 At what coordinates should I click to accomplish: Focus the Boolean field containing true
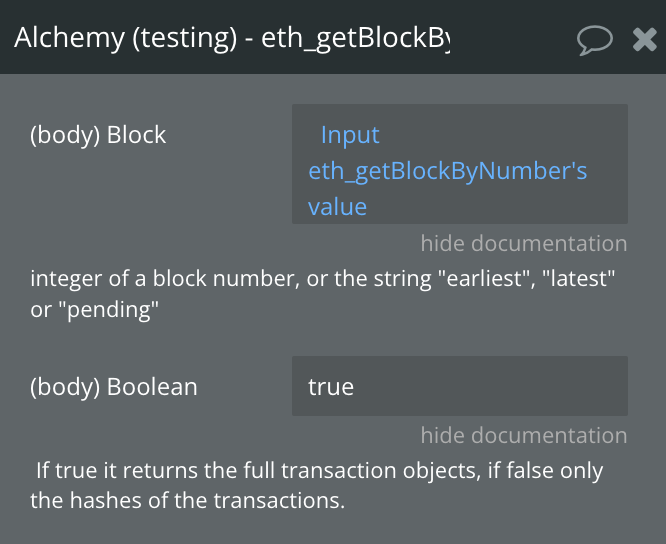pos(460,386)
